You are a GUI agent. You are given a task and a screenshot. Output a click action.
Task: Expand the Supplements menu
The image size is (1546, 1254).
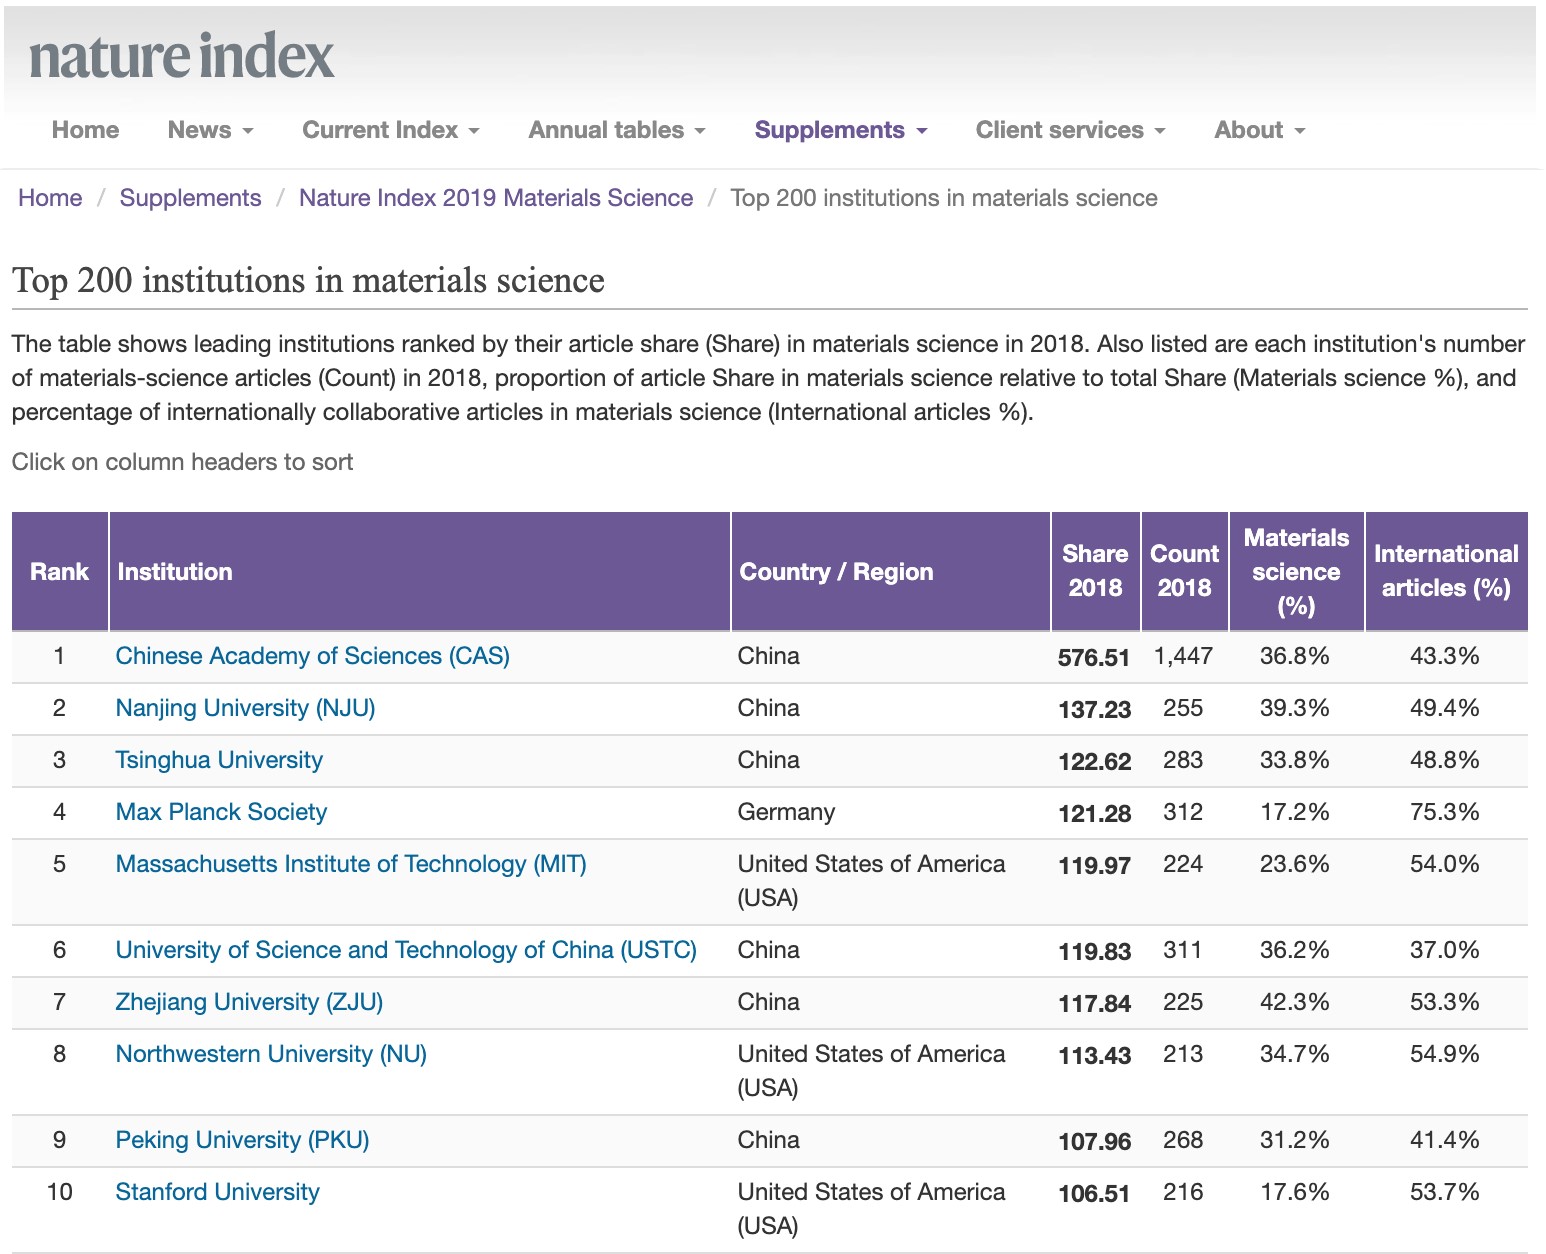point(841,130)
